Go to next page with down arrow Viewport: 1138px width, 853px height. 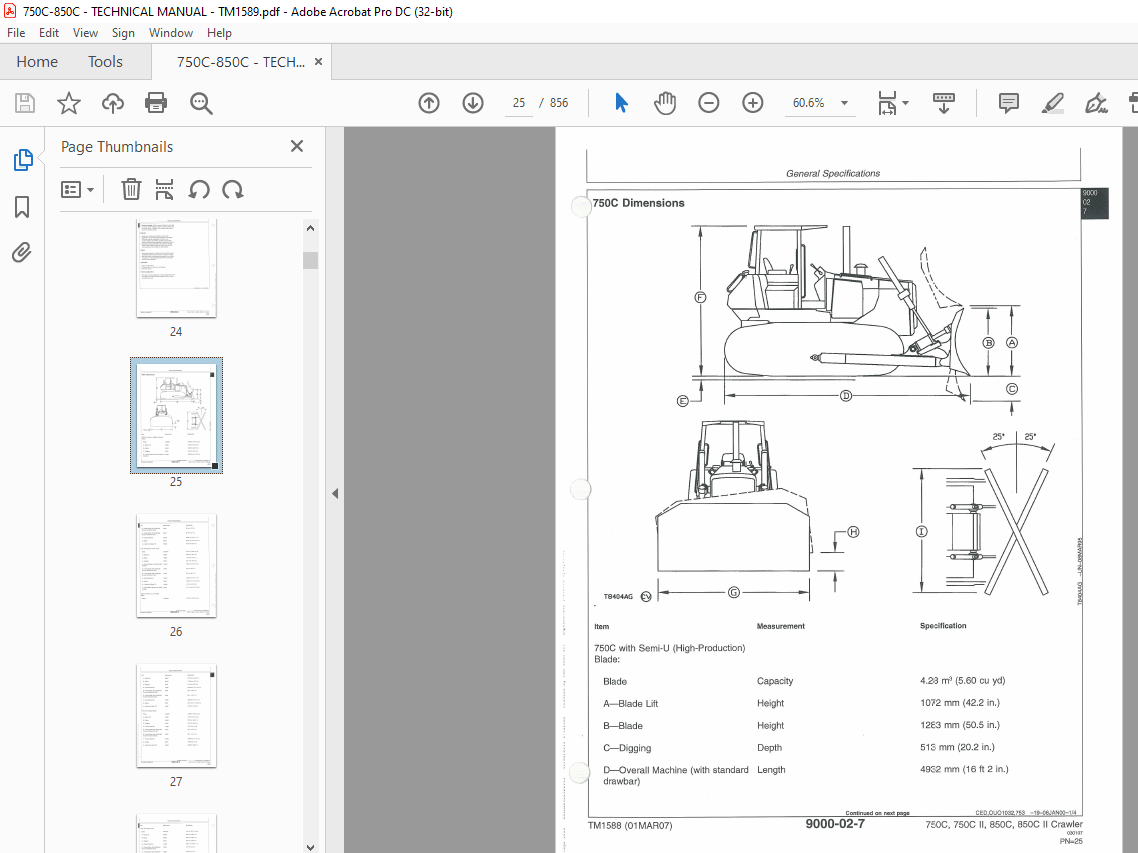coord(473,103)
